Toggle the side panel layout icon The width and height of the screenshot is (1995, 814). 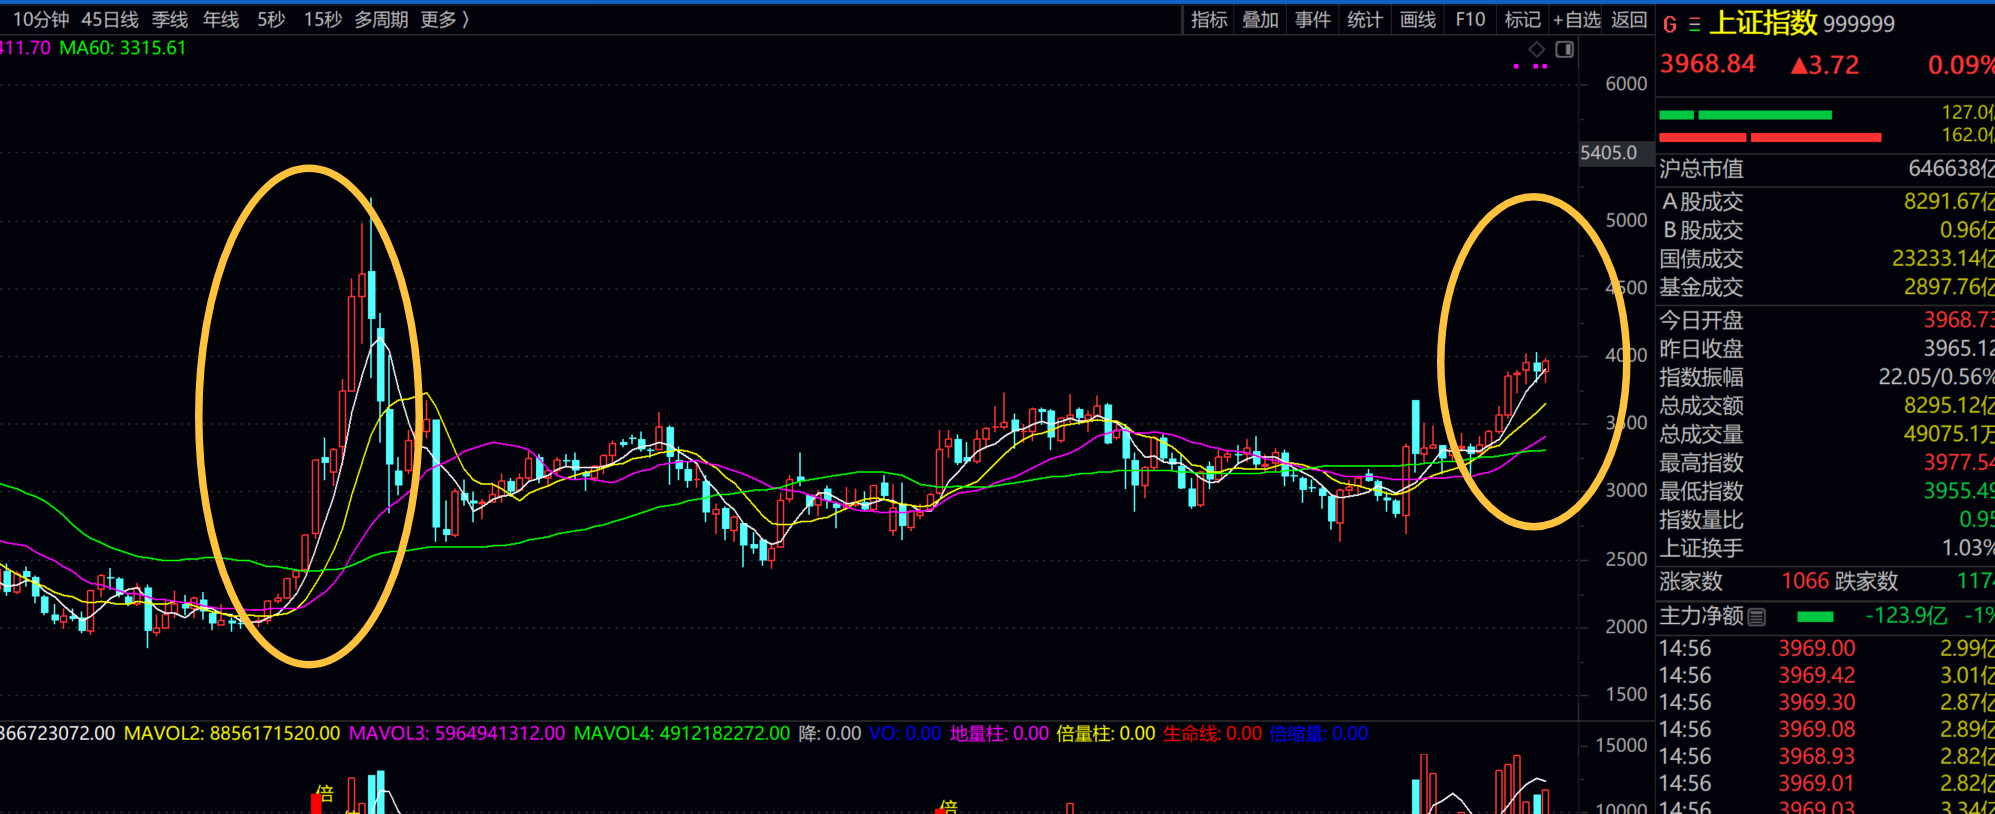point(1565,49)
